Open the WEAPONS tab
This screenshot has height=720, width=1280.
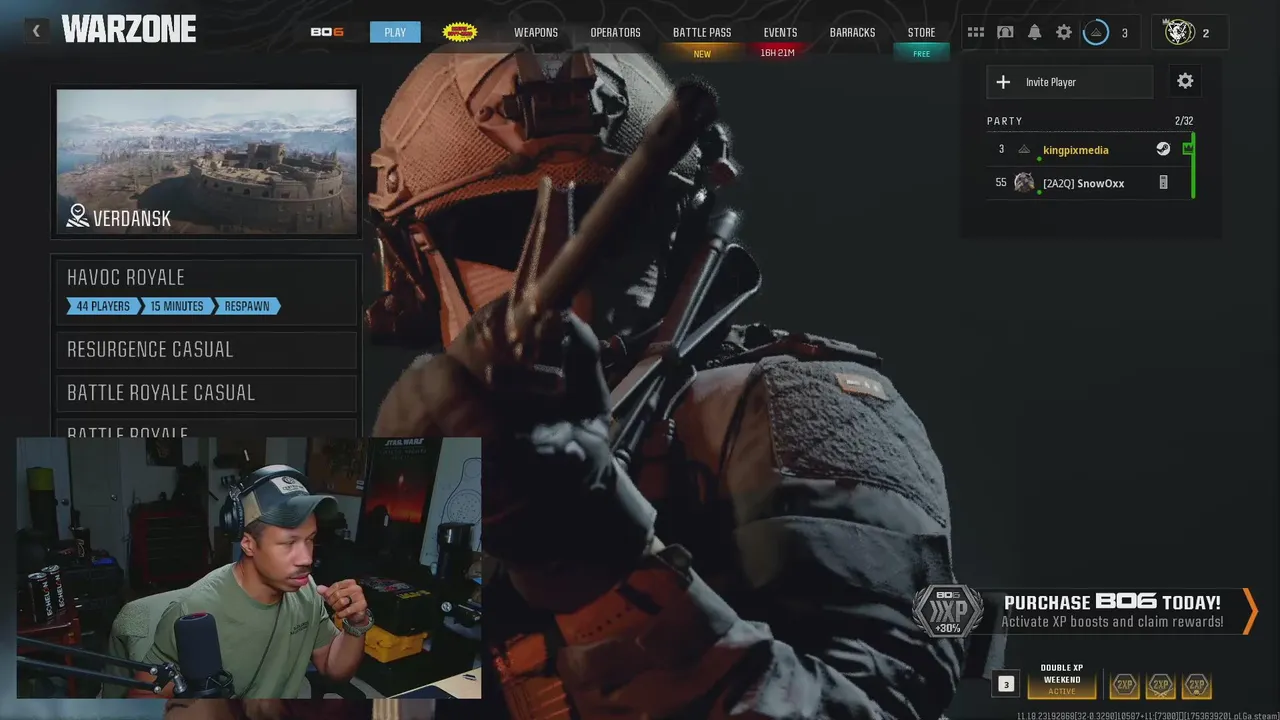click(536, 32)
